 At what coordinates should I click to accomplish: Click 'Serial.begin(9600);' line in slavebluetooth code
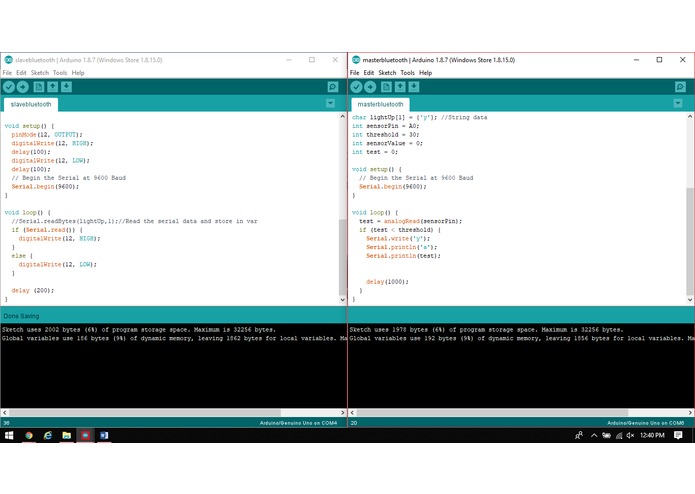click(45, 187)
